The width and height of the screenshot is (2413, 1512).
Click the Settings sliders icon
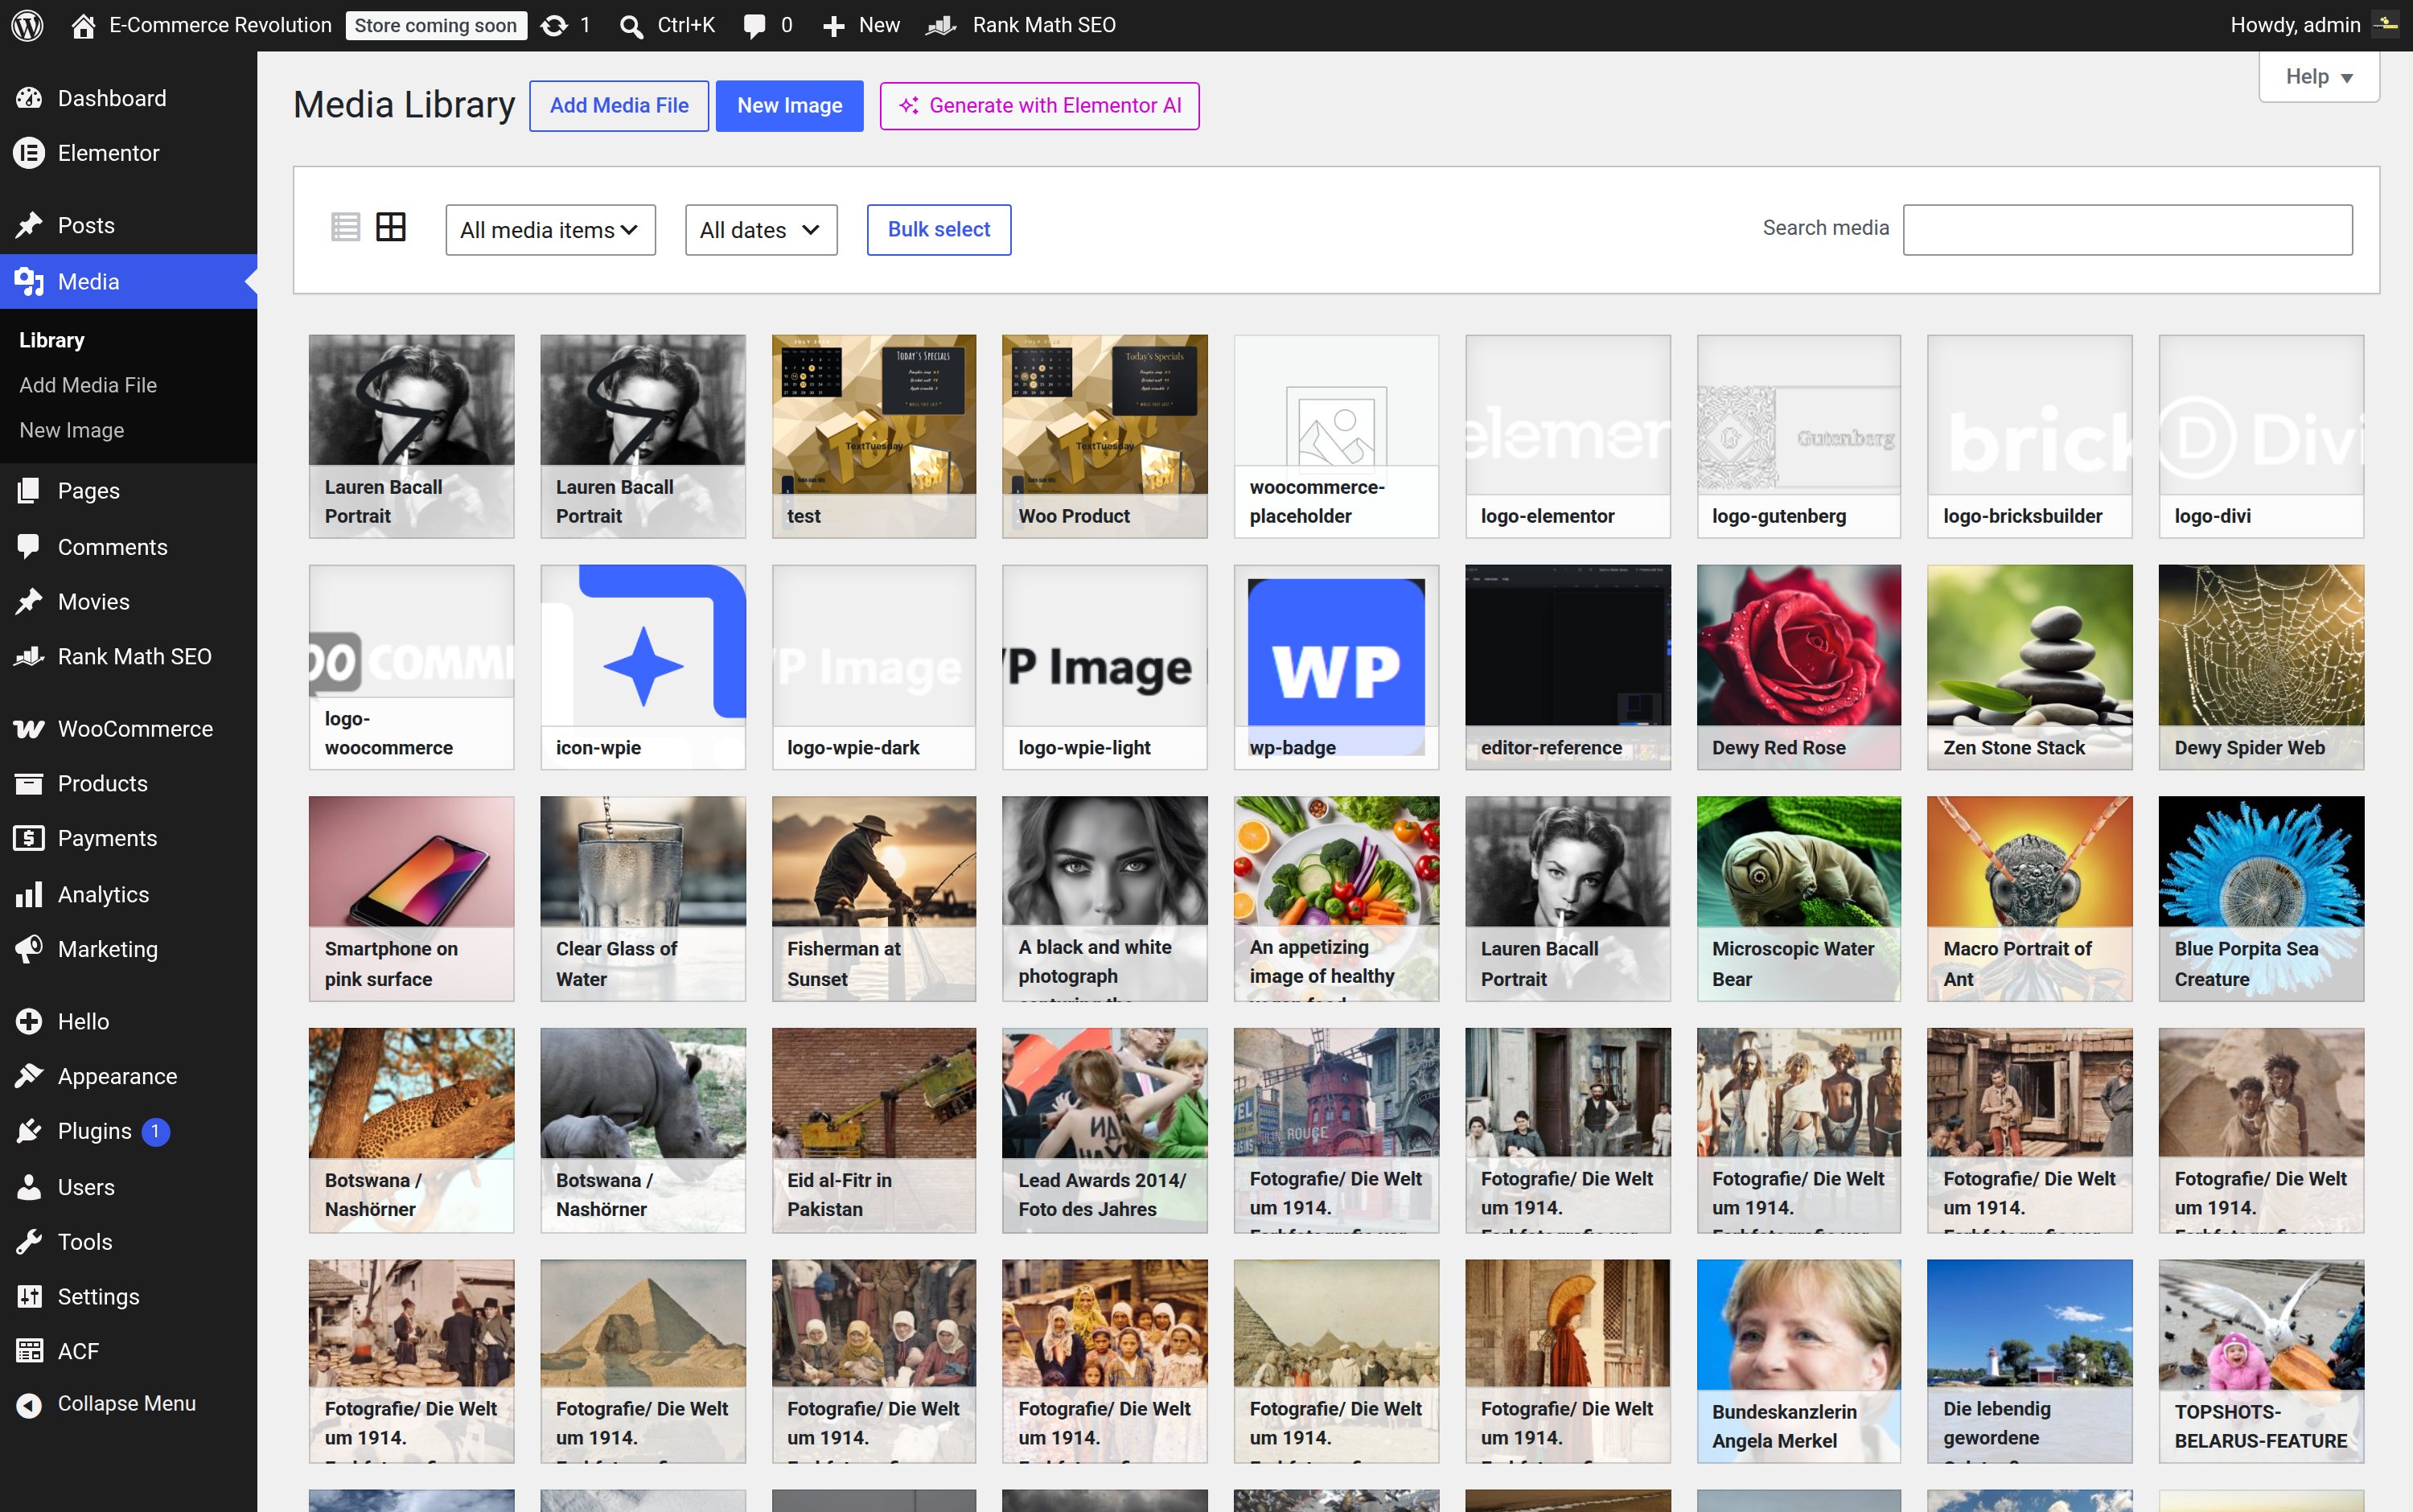pos(29,1296)
